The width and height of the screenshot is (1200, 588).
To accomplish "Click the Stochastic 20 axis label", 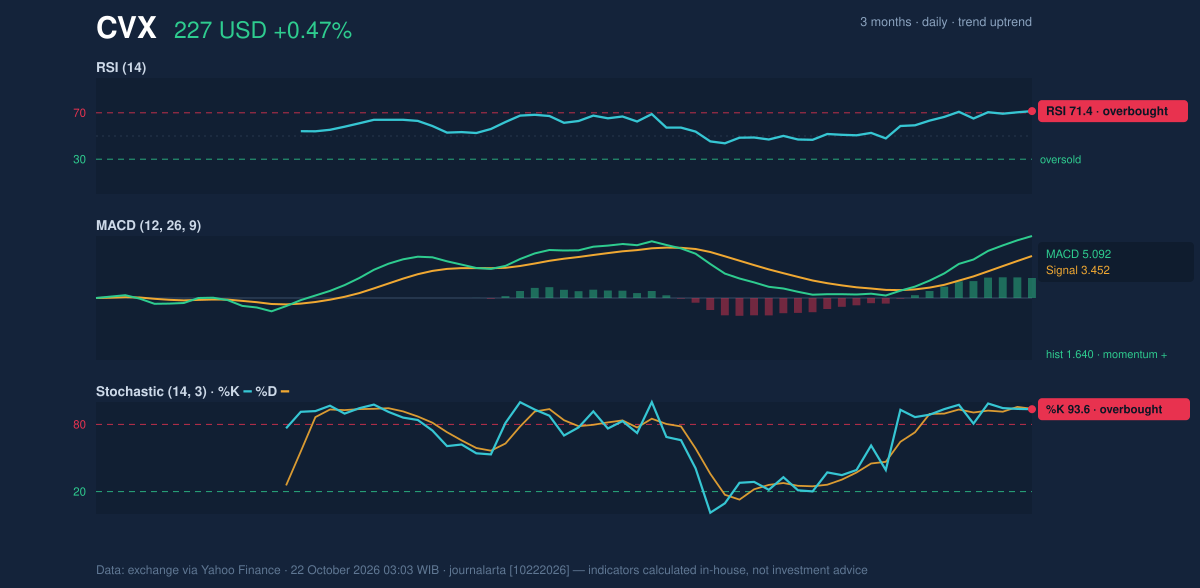I will click(79, 491).
